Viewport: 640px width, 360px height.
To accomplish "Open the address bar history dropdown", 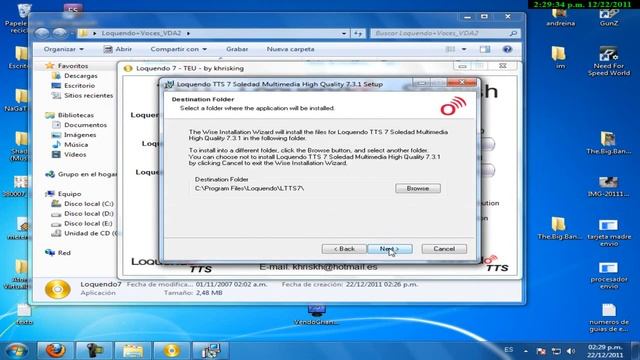I will (344, 33).
